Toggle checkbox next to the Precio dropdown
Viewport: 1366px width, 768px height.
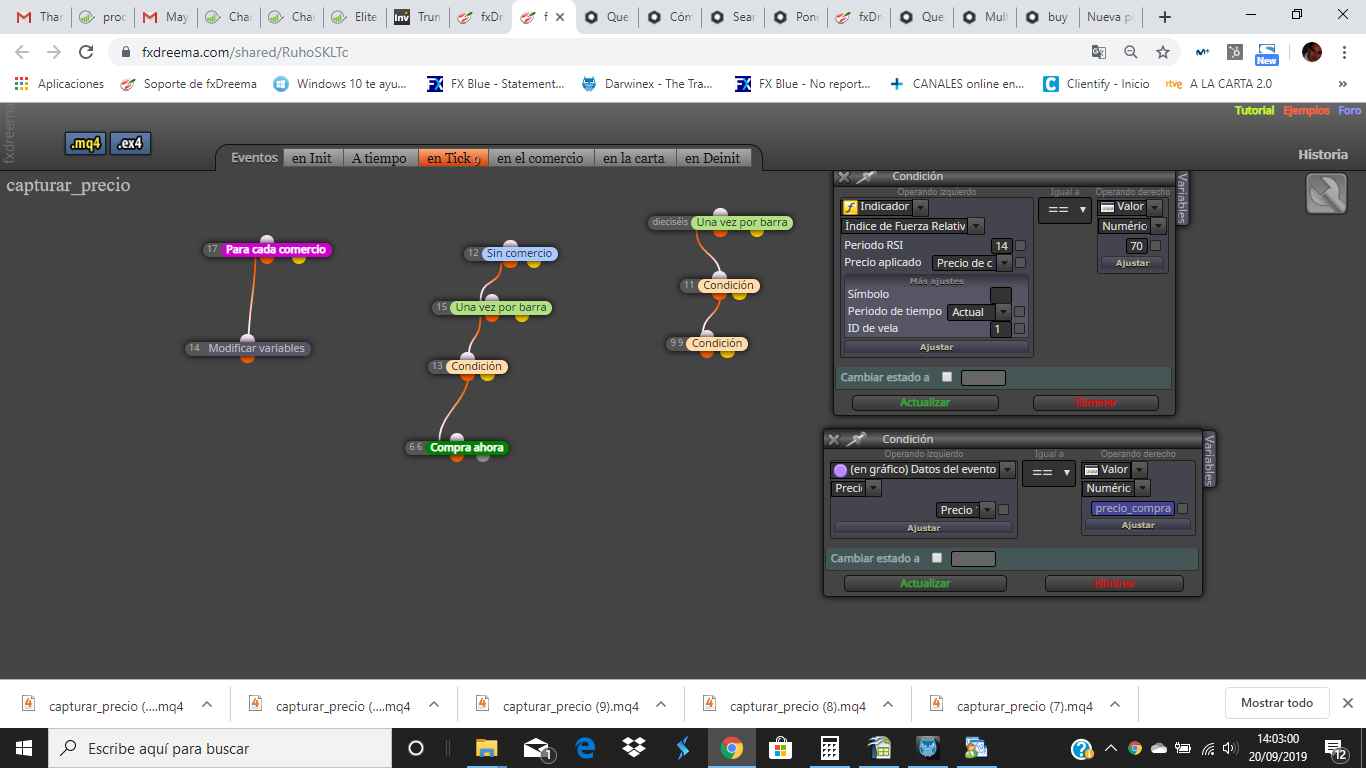click(1003, 510)
